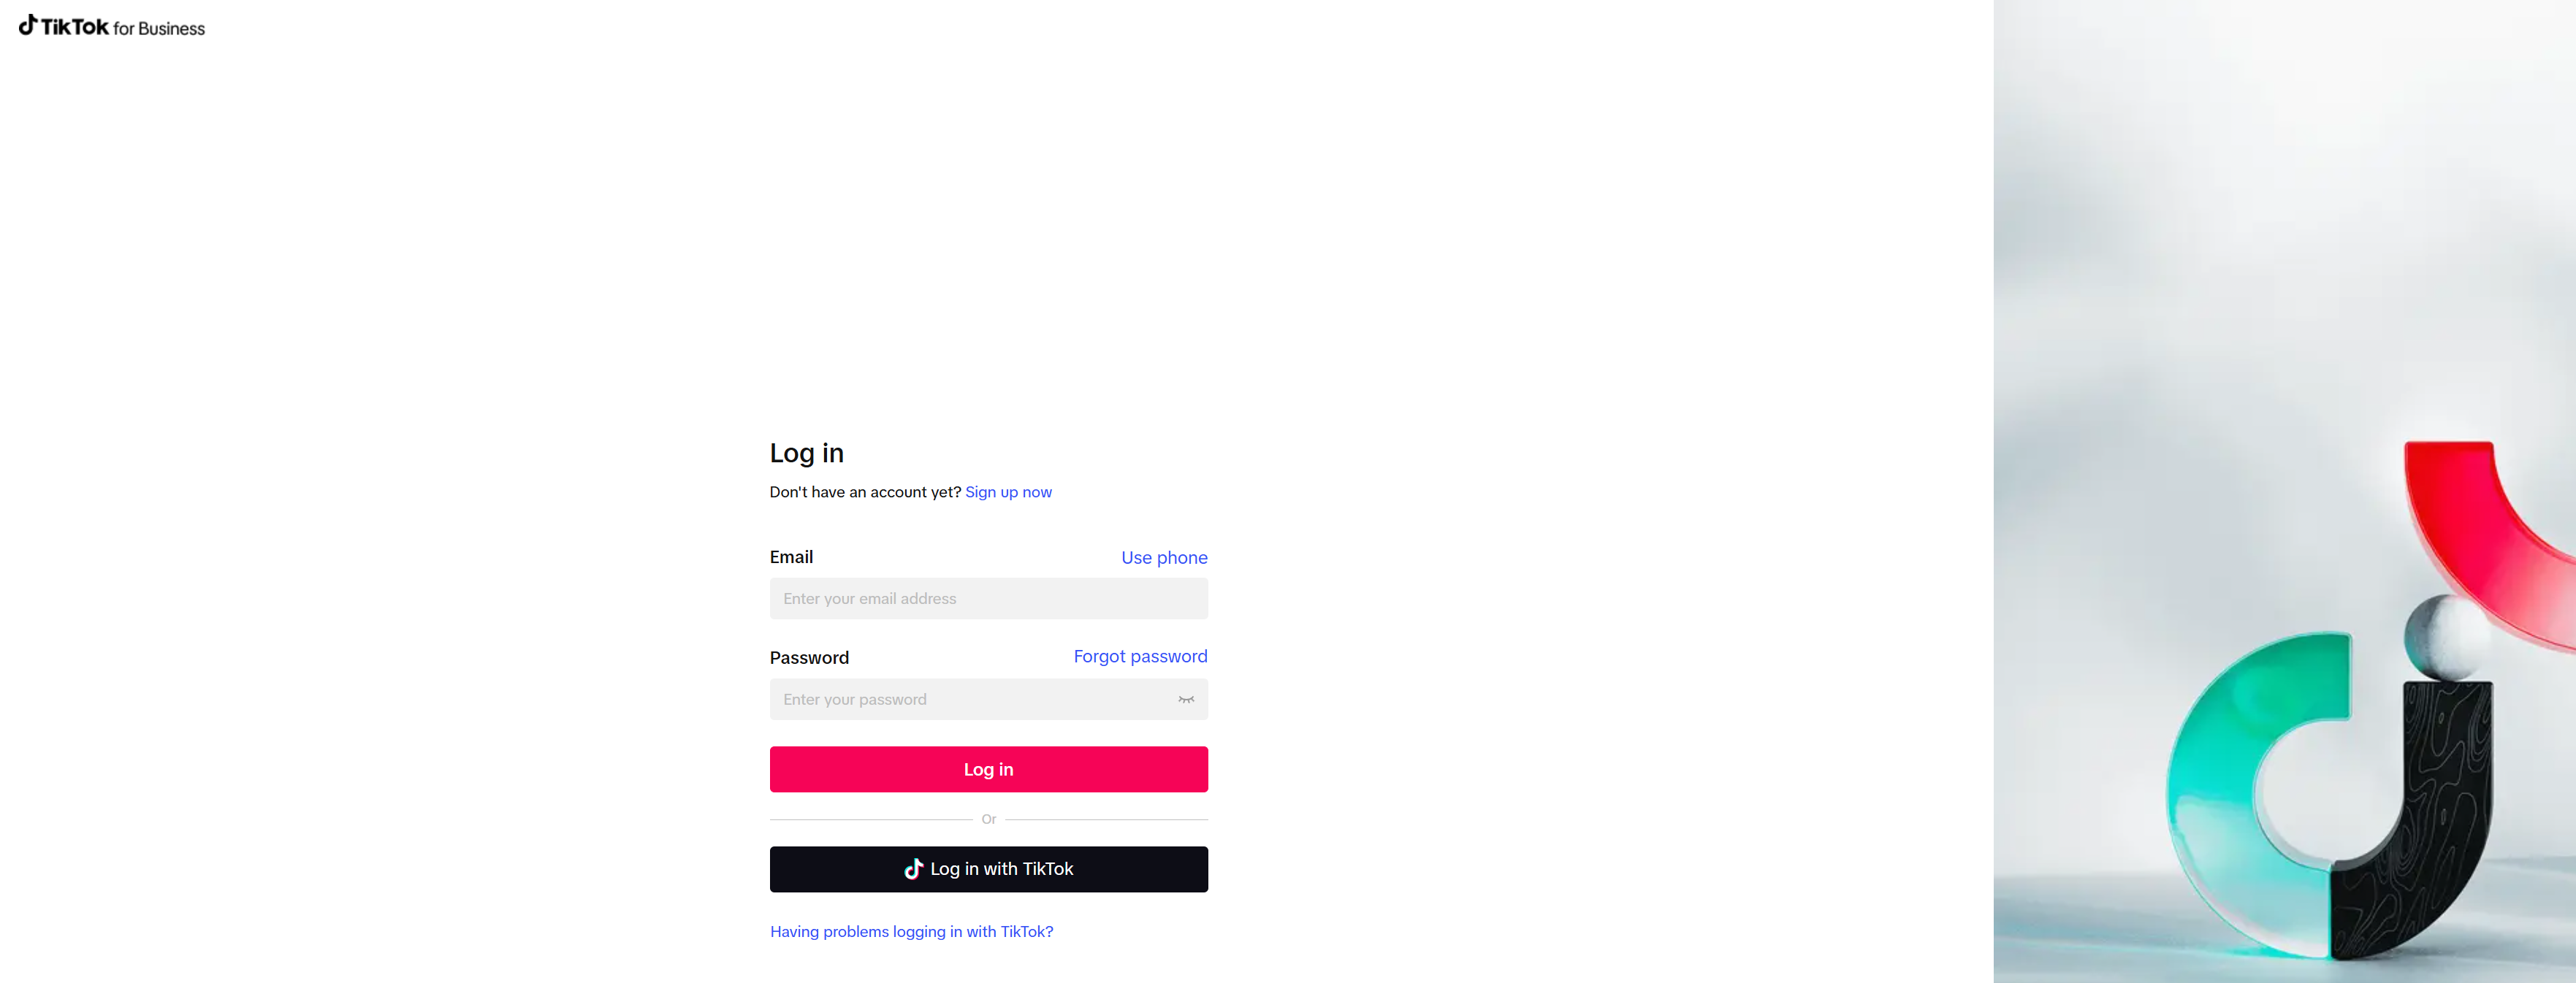Open the Forgot password link
Image resolution: width=2576 pixels, height=983 pixels.
[1140, 656]
